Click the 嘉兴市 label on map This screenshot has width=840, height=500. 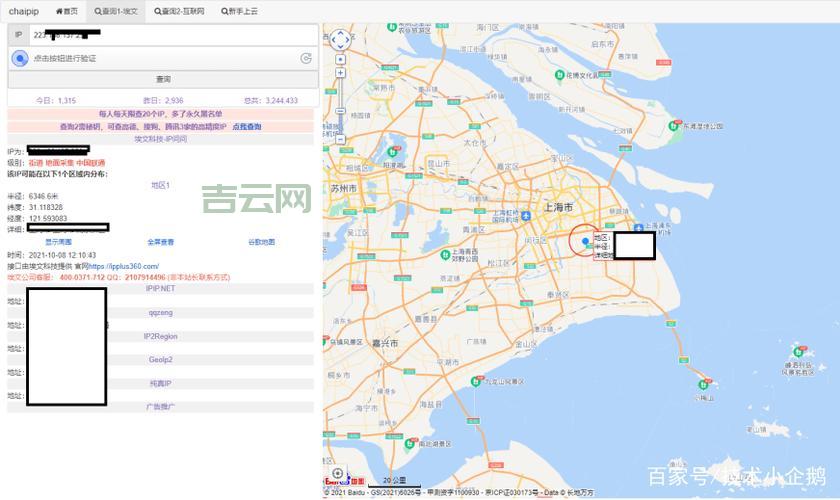point(385,343)
